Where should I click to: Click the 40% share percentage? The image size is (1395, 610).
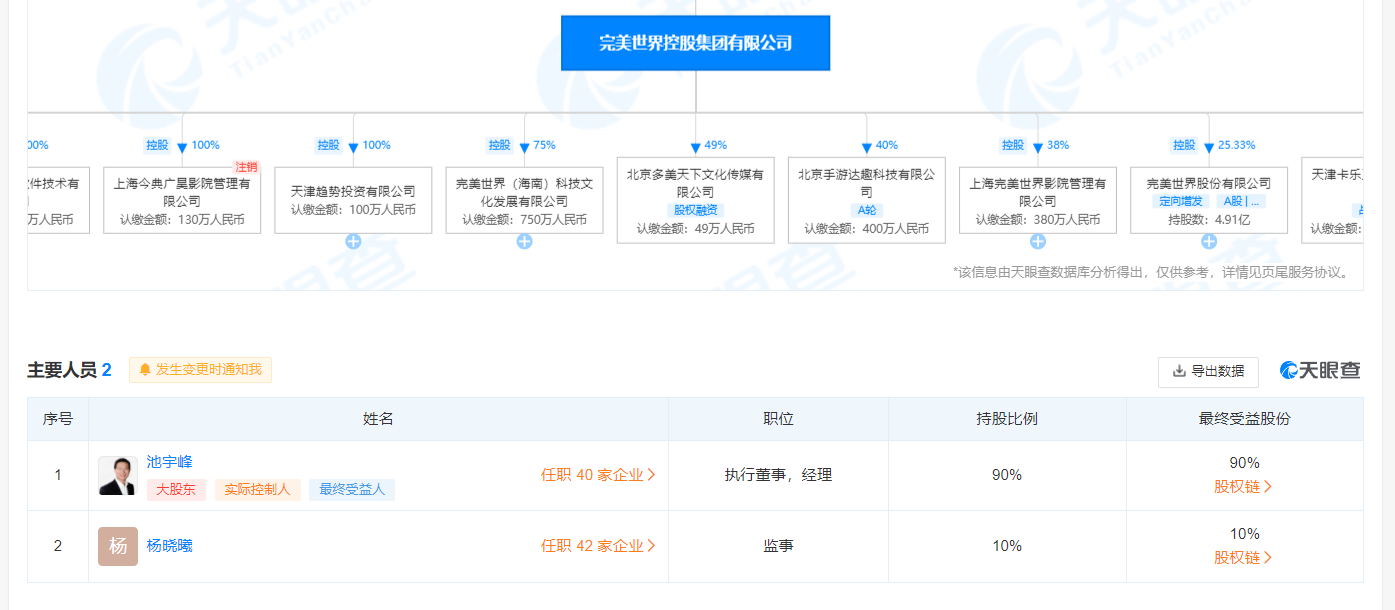(887, 145)
